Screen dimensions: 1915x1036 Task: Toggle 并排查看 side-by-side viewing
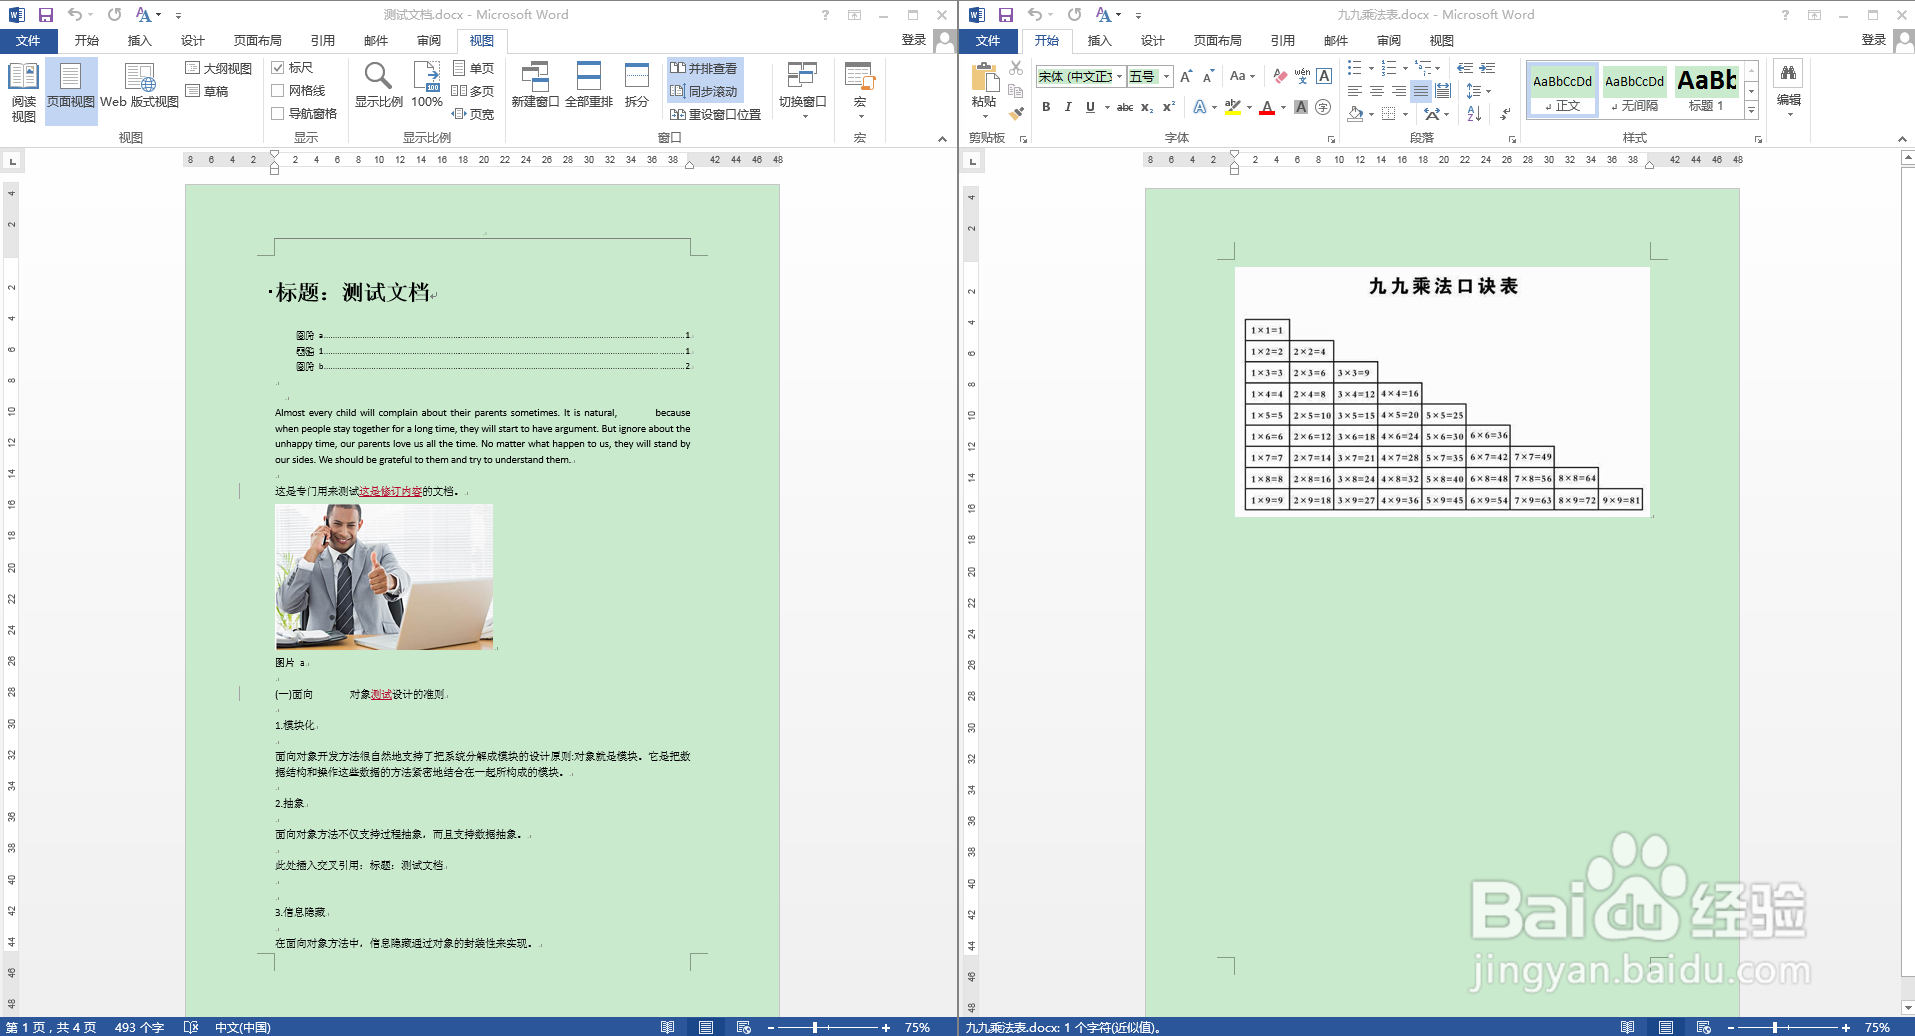click(x=704, y=68)
